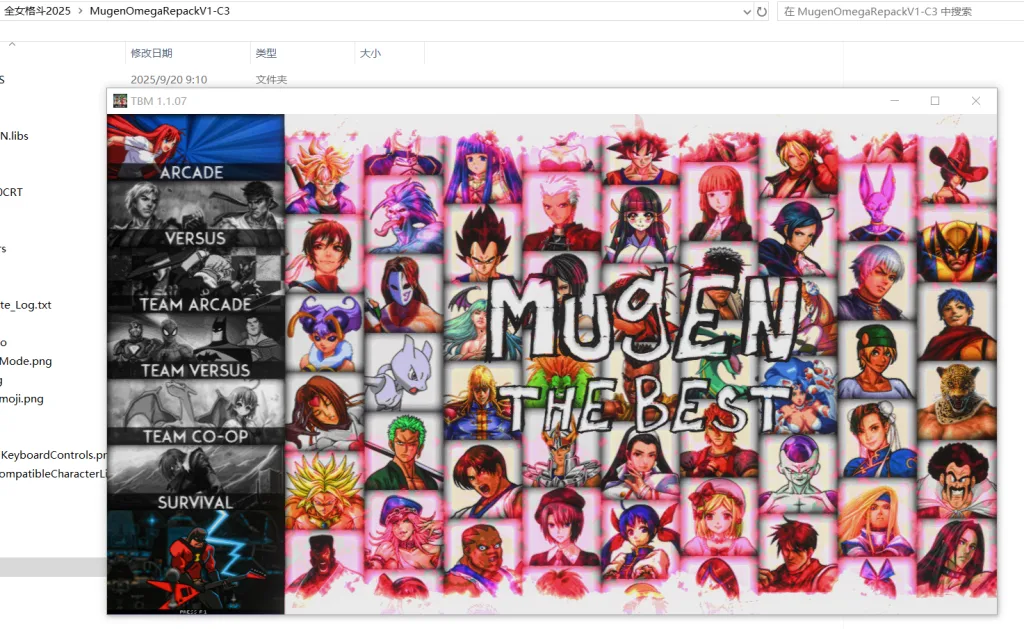Screen dimensions: 1024x629
Task: Navigate to 全女格斗2025 breadcrumb folder
Action: tap(37, 11)
